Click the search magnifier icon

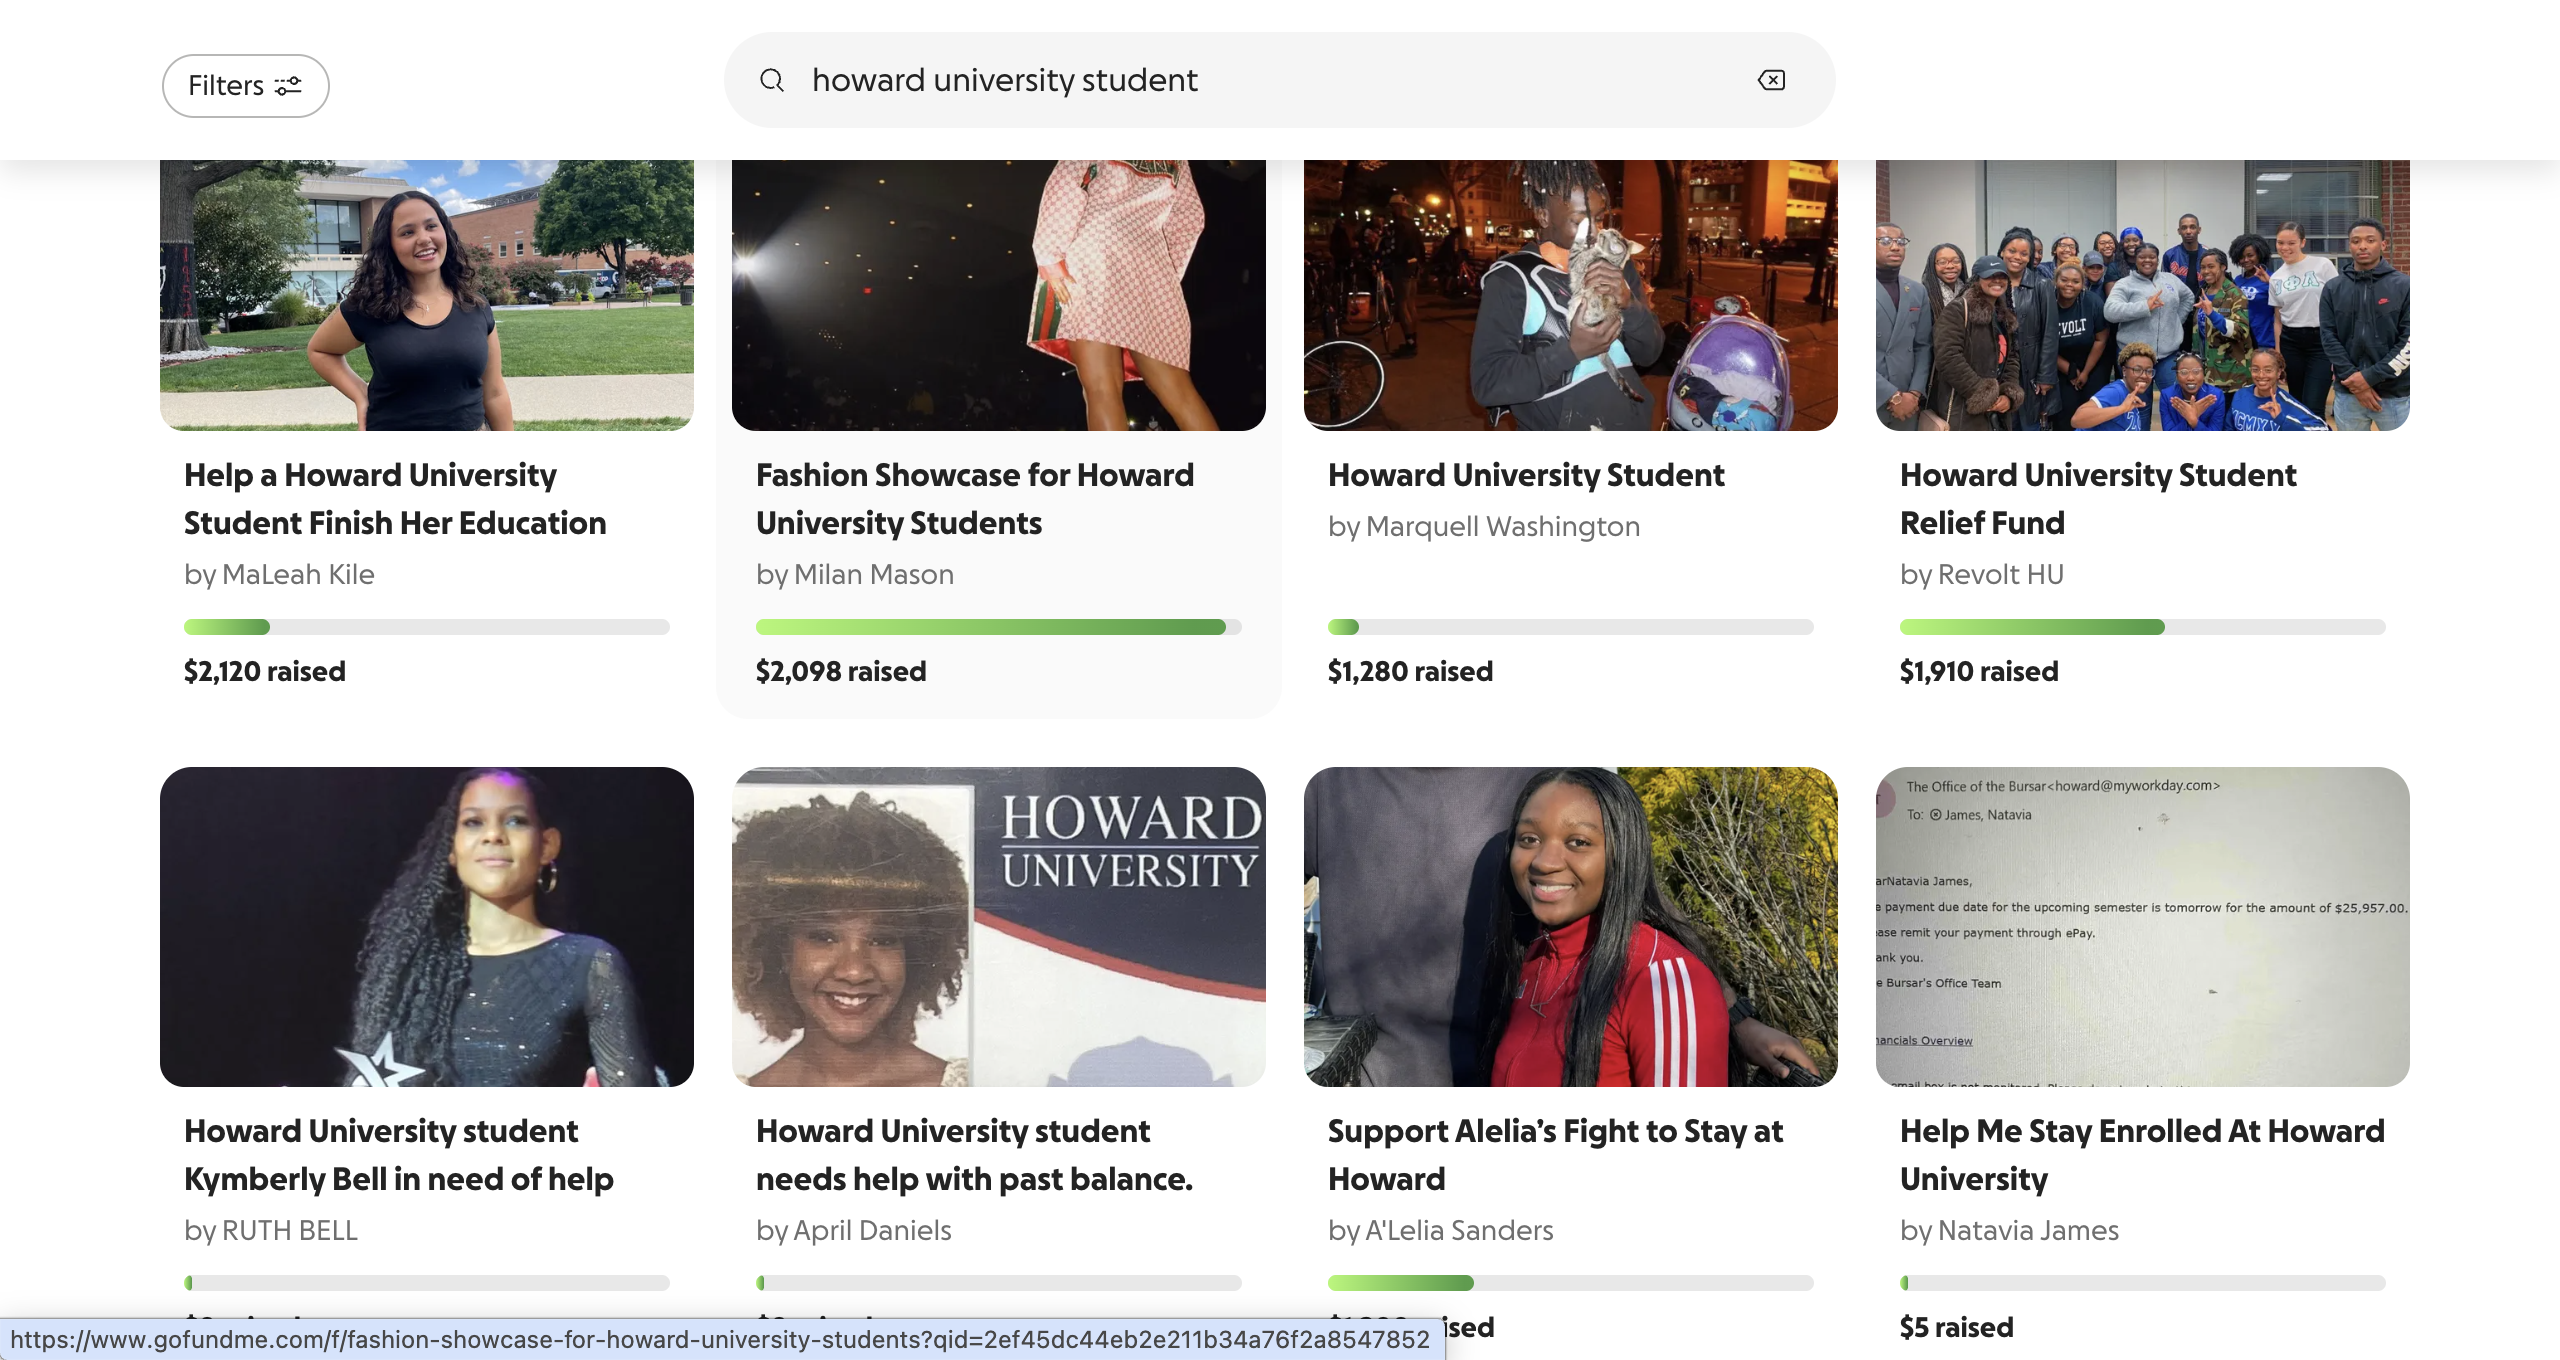click(772, 80)
